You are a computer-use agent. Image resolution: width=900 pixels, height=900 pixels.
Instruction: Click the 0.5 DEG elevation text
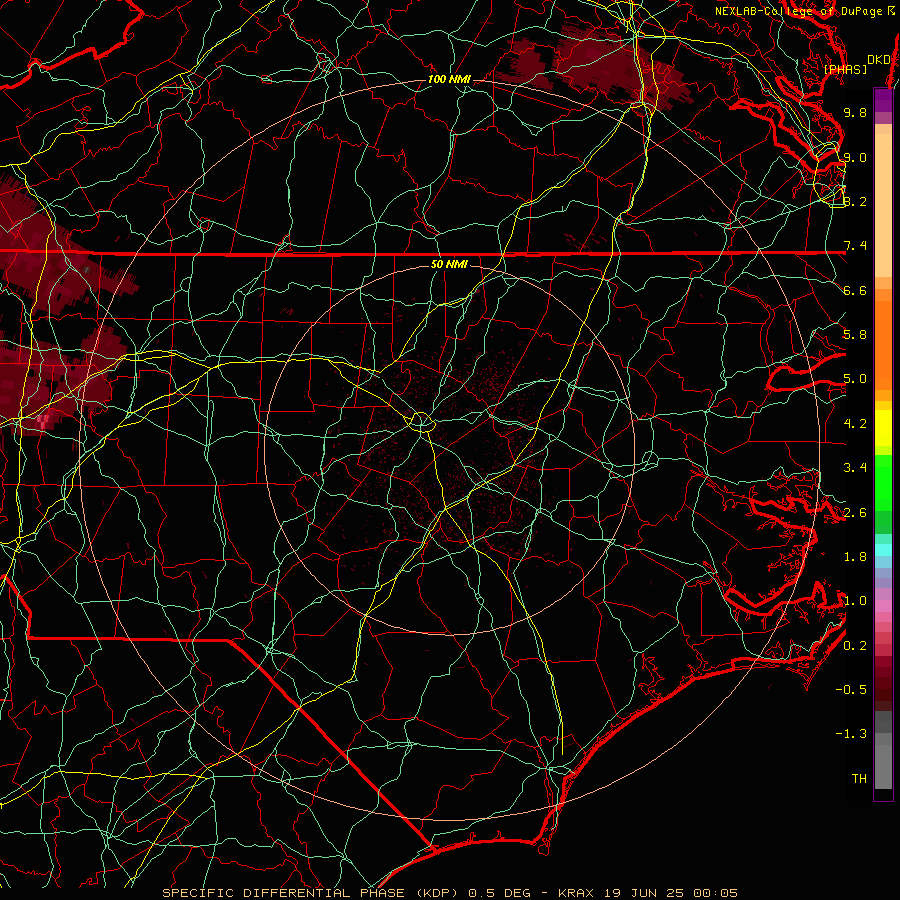click(499, 893)
